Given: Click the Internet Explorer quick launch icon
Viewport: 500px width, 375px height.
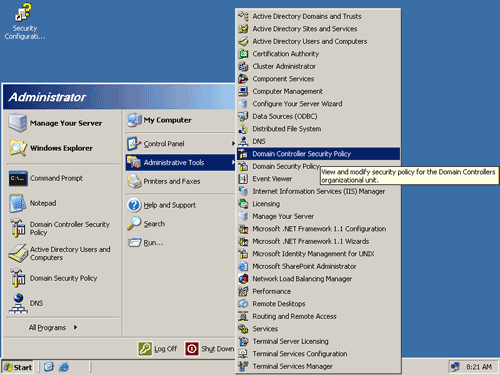Looking at the screenshot, I should pyautogui.click(x=64, y=367).
